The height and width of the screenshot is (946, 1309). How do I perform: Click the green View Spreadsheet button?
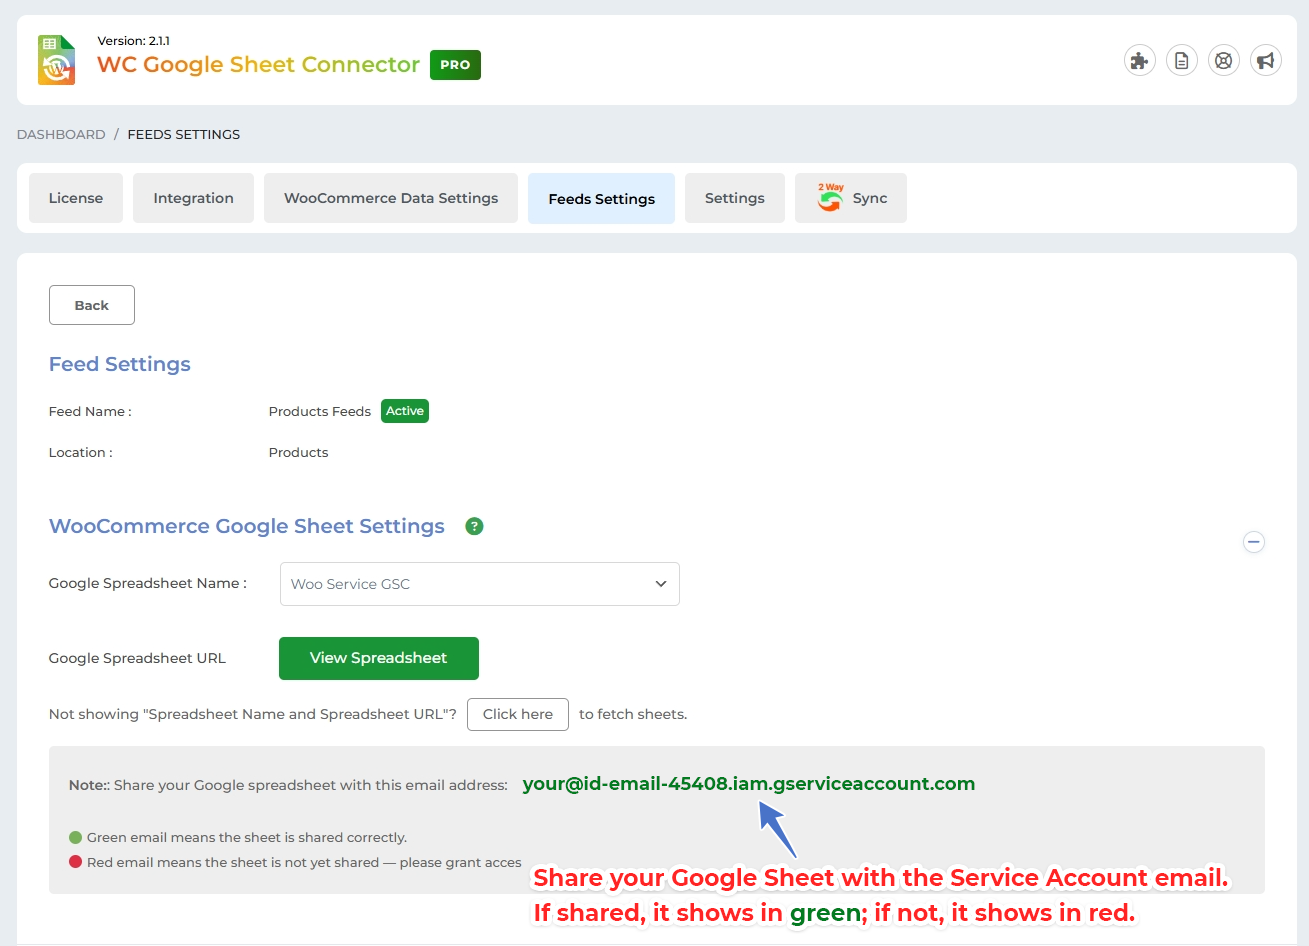click(x=378, y=658)
